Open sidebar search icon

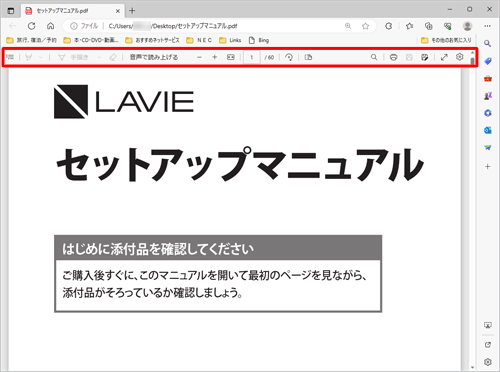click(488, 43)
